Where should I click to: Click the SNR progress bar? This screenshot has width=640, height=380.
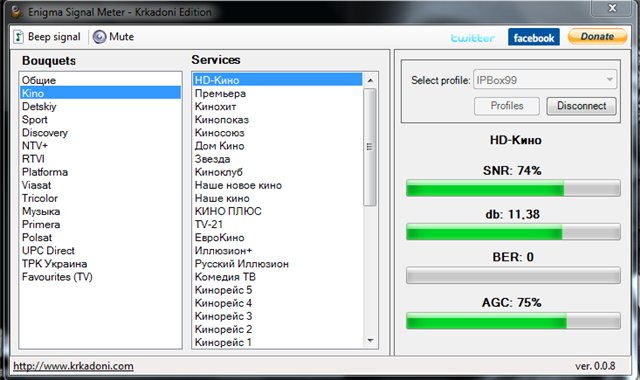(513, 188)
